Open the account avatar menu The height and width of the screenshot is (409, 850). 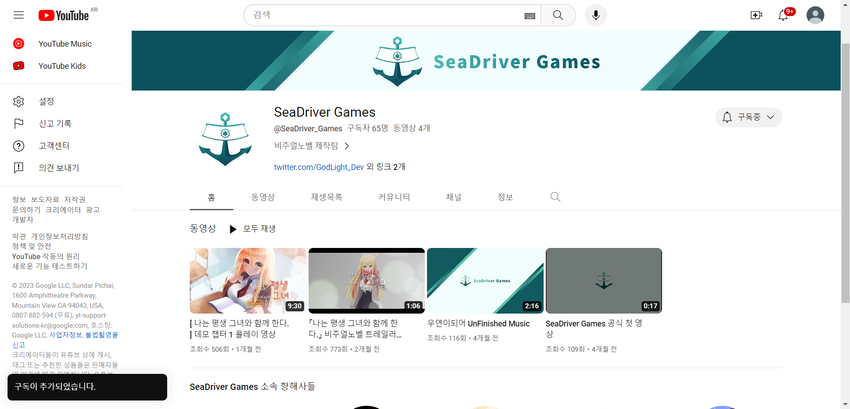click(815, 15)
